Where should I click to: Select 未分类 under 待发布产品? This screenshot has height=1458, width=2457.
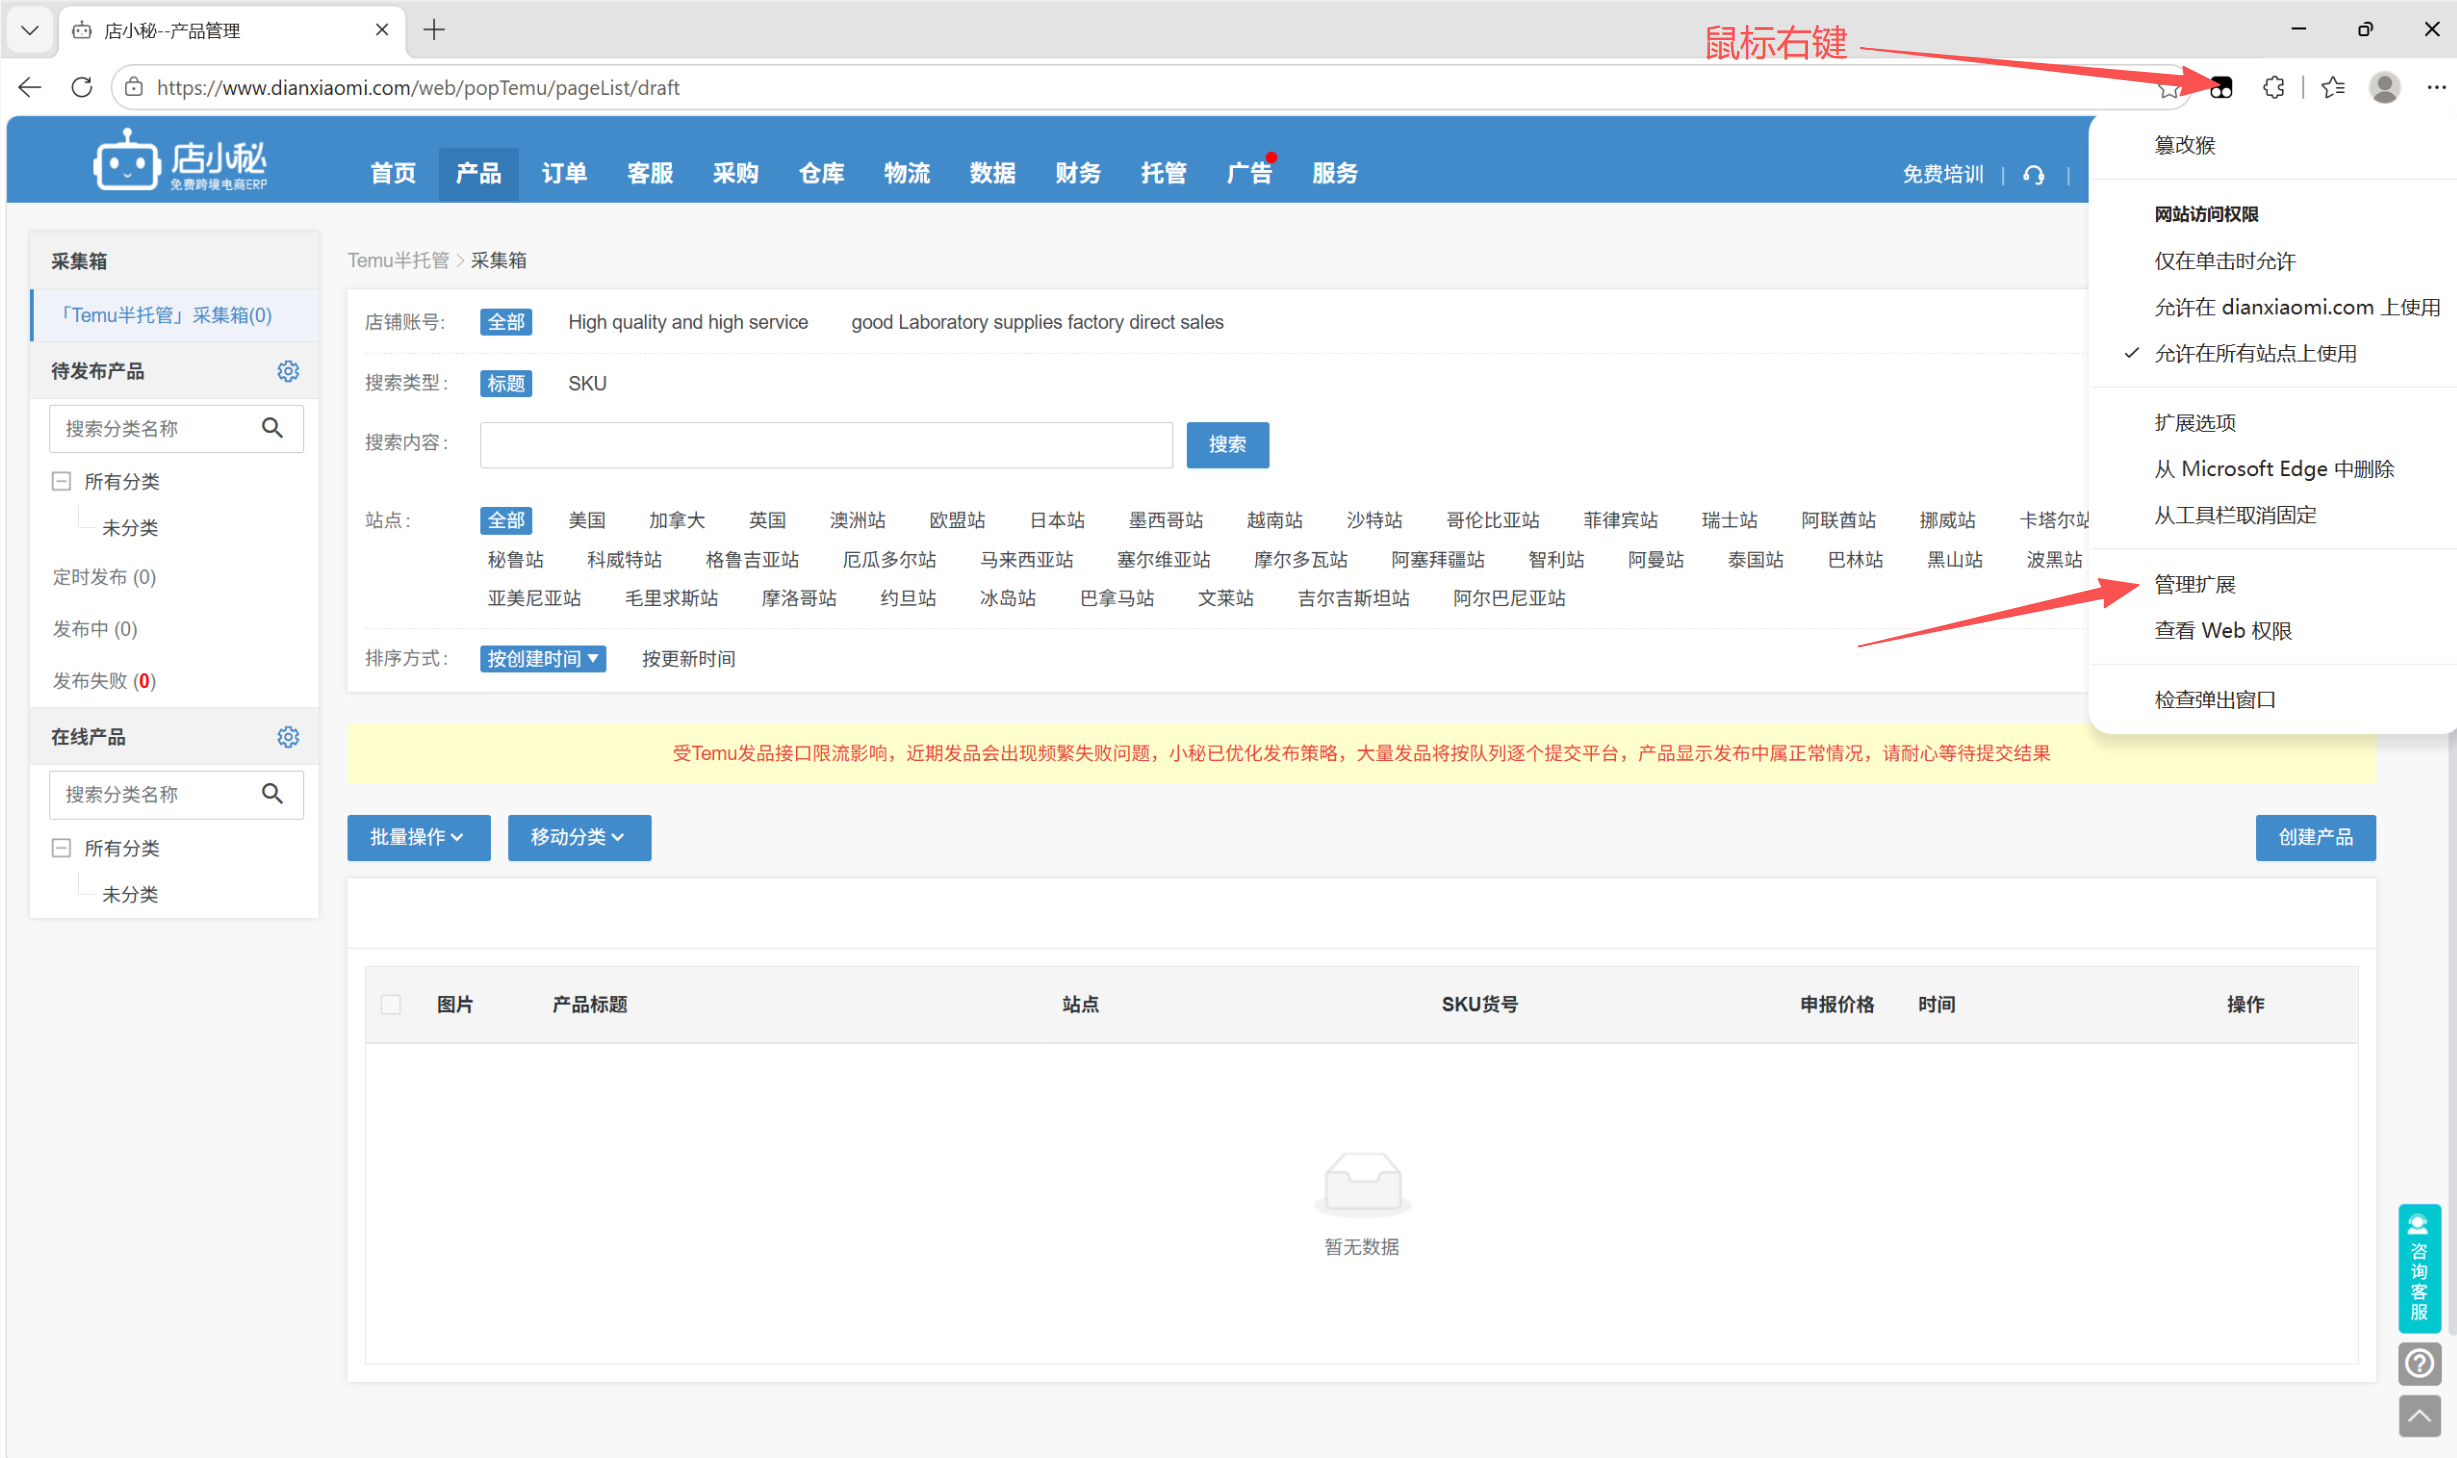[130, 527]
